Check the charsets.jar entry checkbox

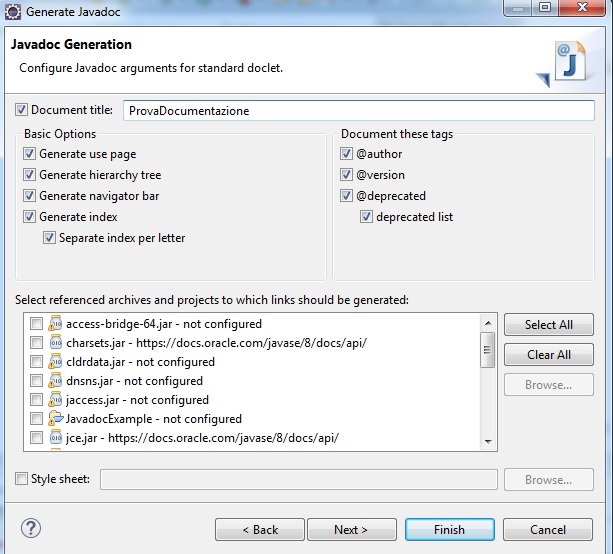click(36, 342)
